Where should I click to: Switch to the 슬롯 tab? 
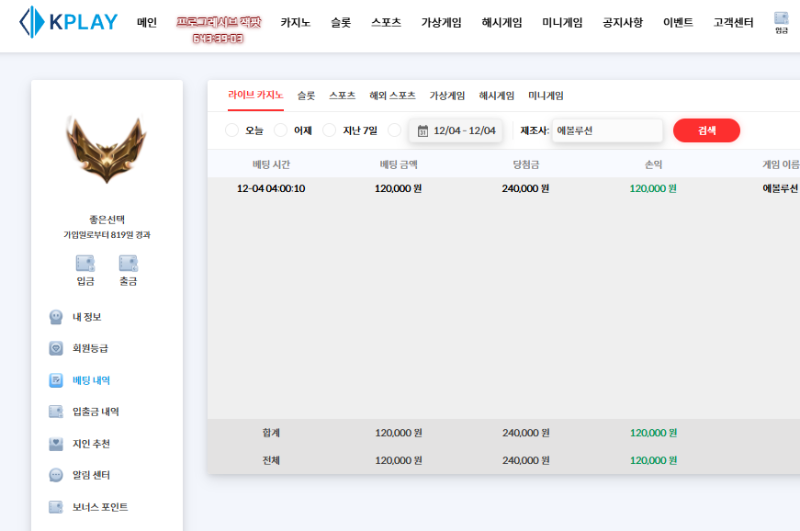(306, 95)
